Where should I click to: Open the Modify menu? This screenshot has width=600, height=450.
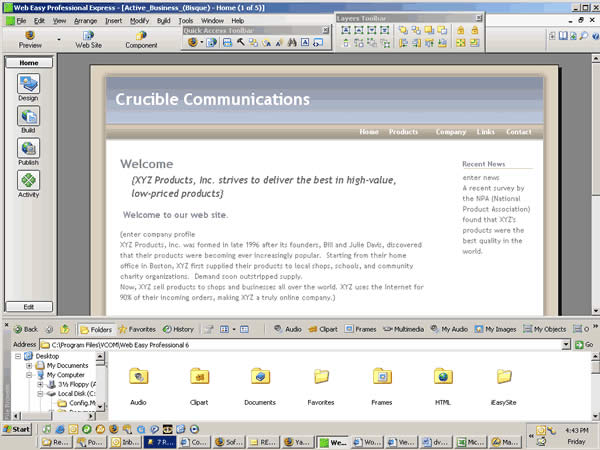pyautogui.click(x=139, y=21)
